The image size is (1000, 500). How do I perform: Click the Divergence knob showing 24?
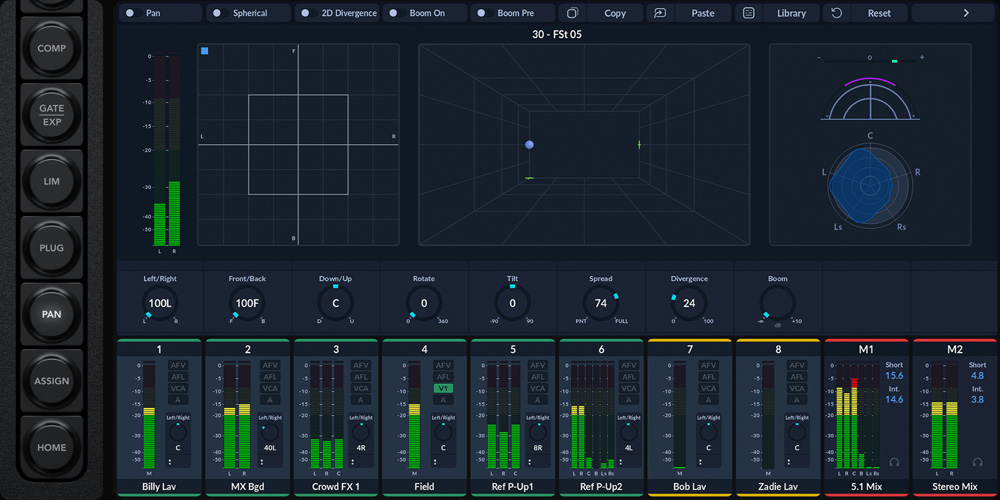(x=689, y=304)
